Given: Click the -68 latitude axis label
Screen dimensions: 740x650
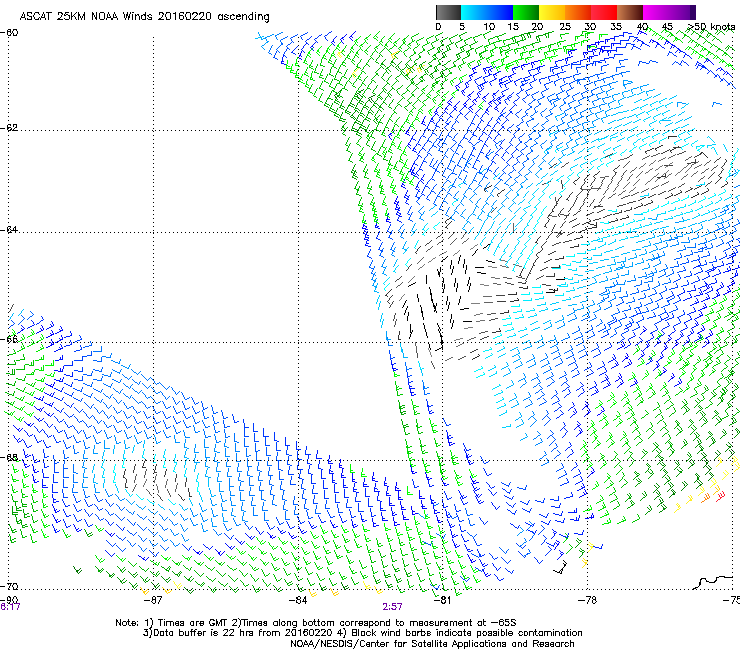Looking at the screenshot, I should 9,457.
